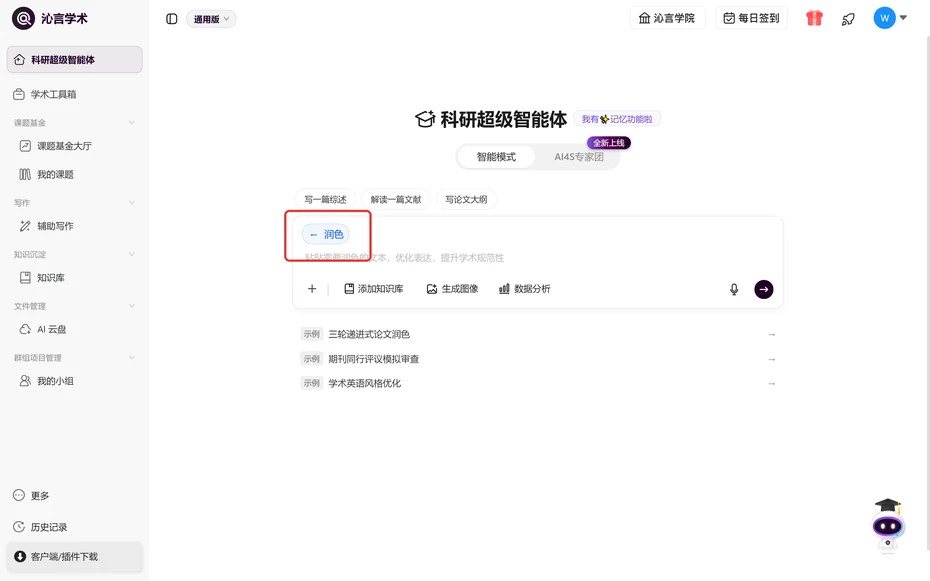Click the rocket icon in header
Screen dimensions: 930x581
(x=848, y=19)
